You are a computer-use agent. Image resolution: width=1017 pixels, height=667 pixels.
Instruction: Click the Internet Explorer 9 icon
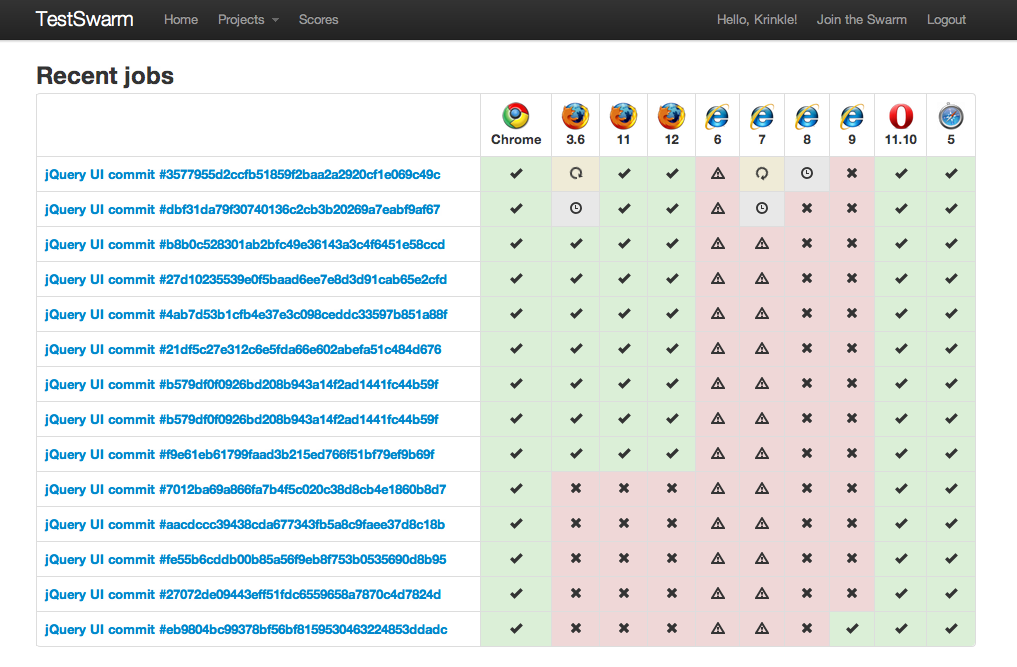click(x=852, y=117)
